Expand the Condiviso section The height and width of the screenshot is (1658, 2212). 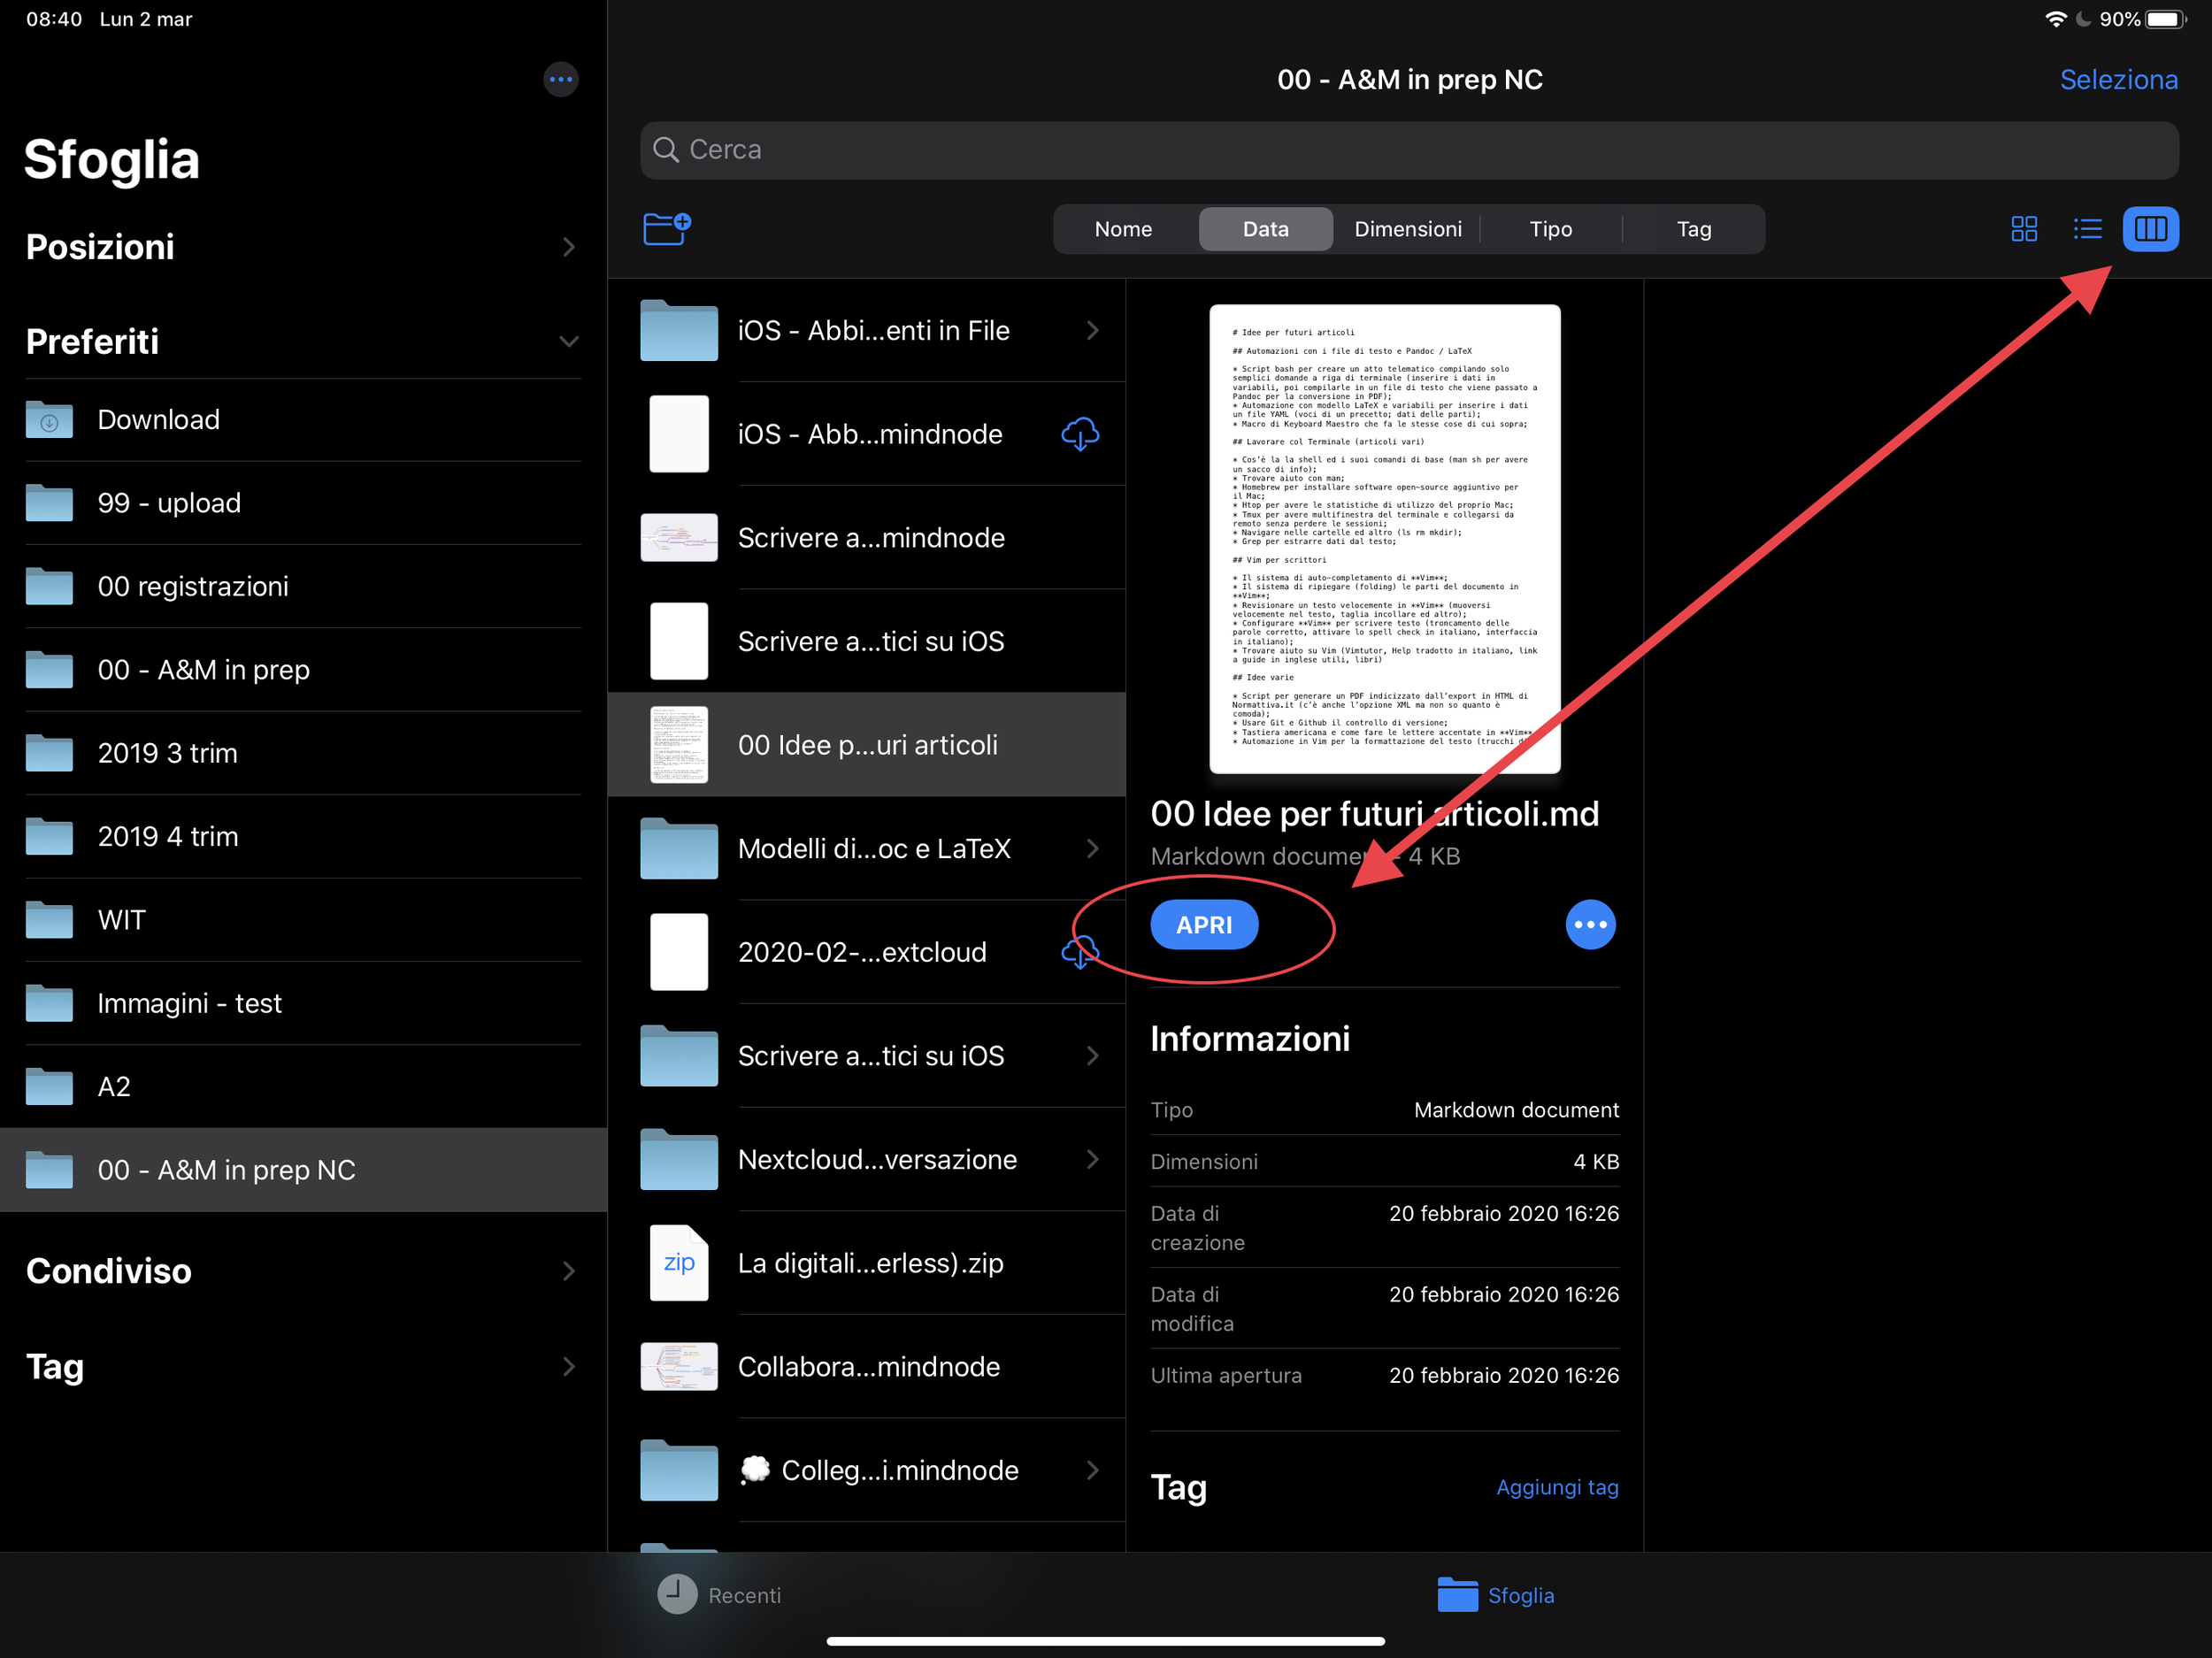tap(568, 1271)
